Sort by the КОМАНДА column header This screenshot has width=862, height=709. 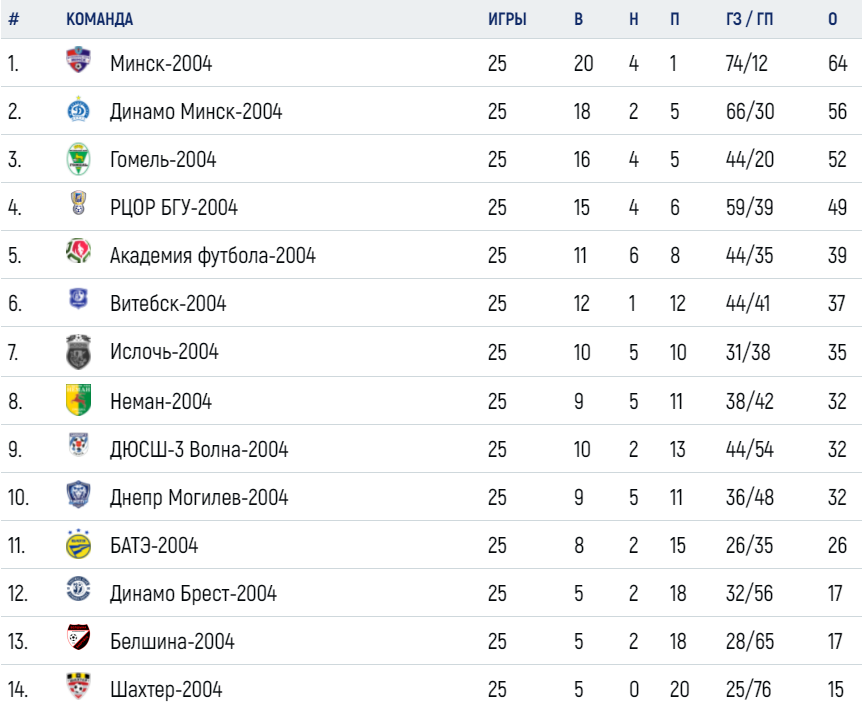(100, 19)
